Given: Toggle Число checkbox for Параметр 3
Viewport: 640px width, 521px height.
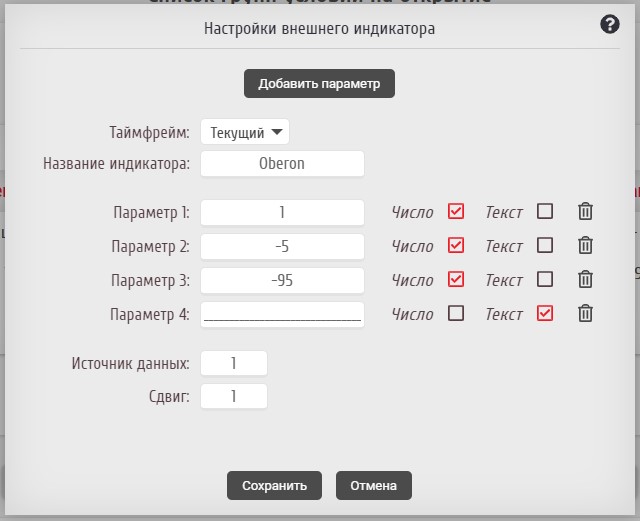Looking at the screenshot, I should pyautogui.click(x=456, y=280).
